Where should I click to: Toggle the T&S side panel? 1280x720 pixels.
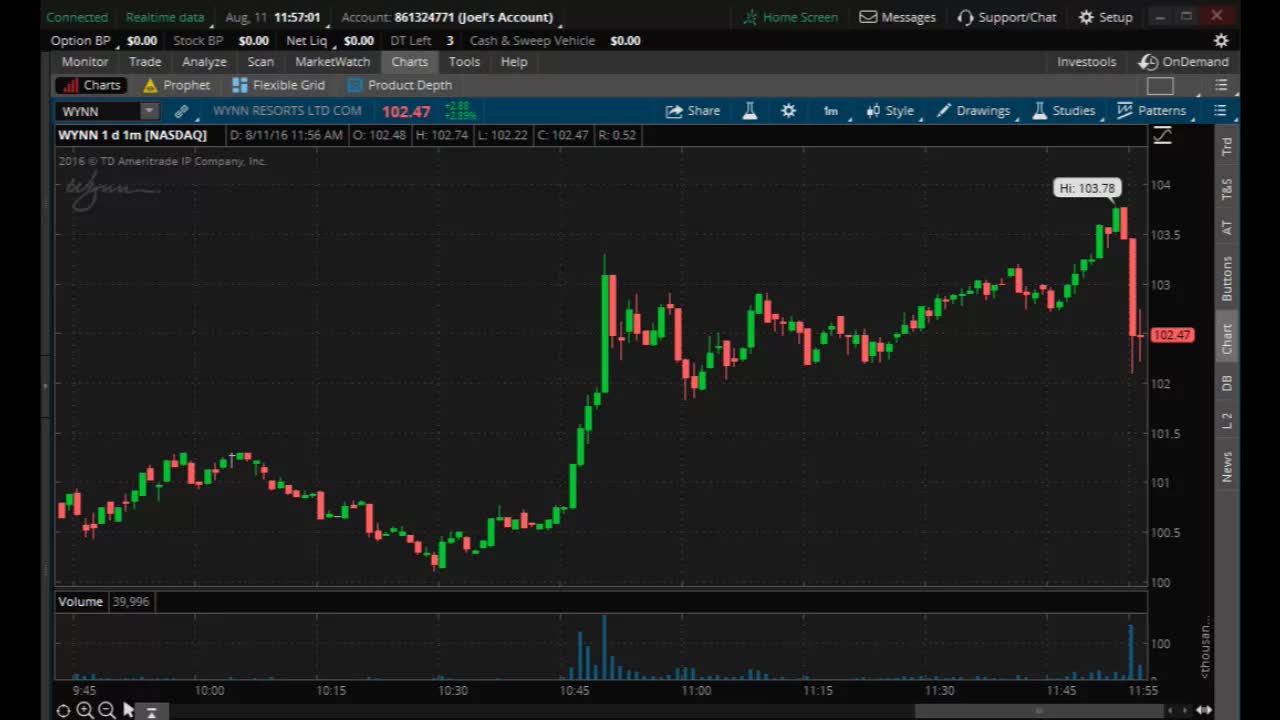point(1227,188)
